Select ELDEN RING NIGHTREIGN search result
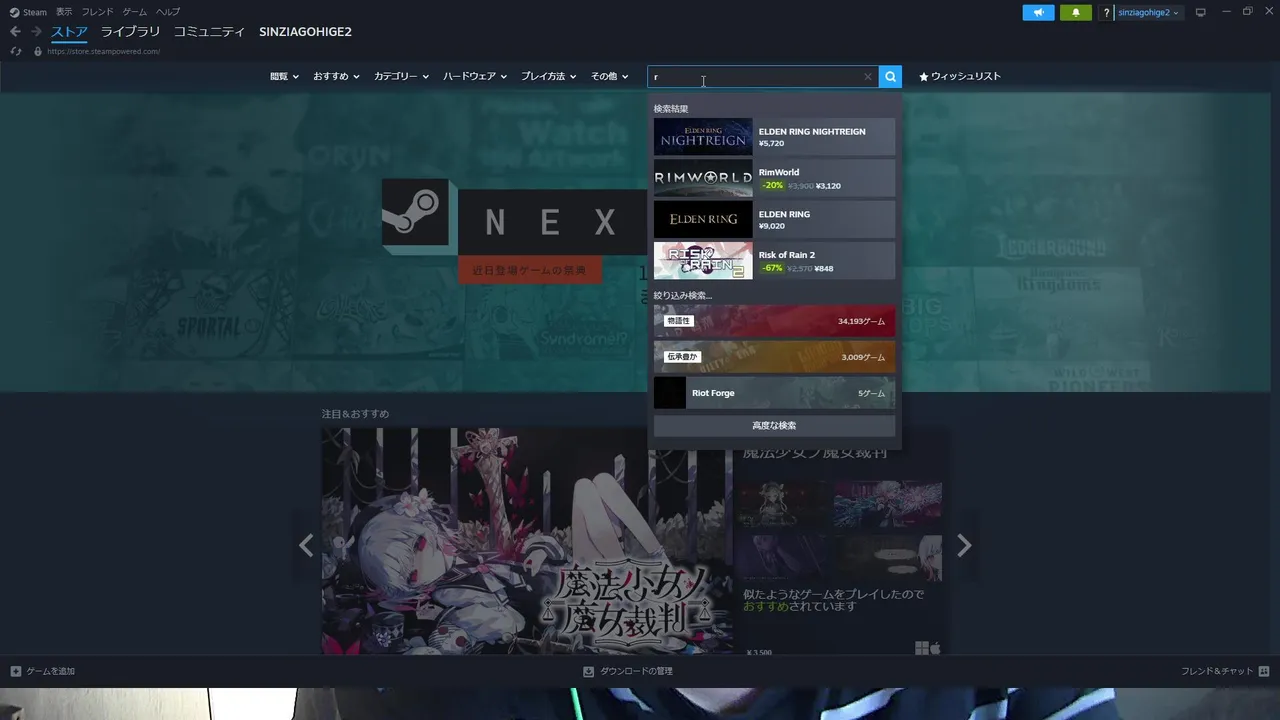1280x720 pixels. point(774,137)
